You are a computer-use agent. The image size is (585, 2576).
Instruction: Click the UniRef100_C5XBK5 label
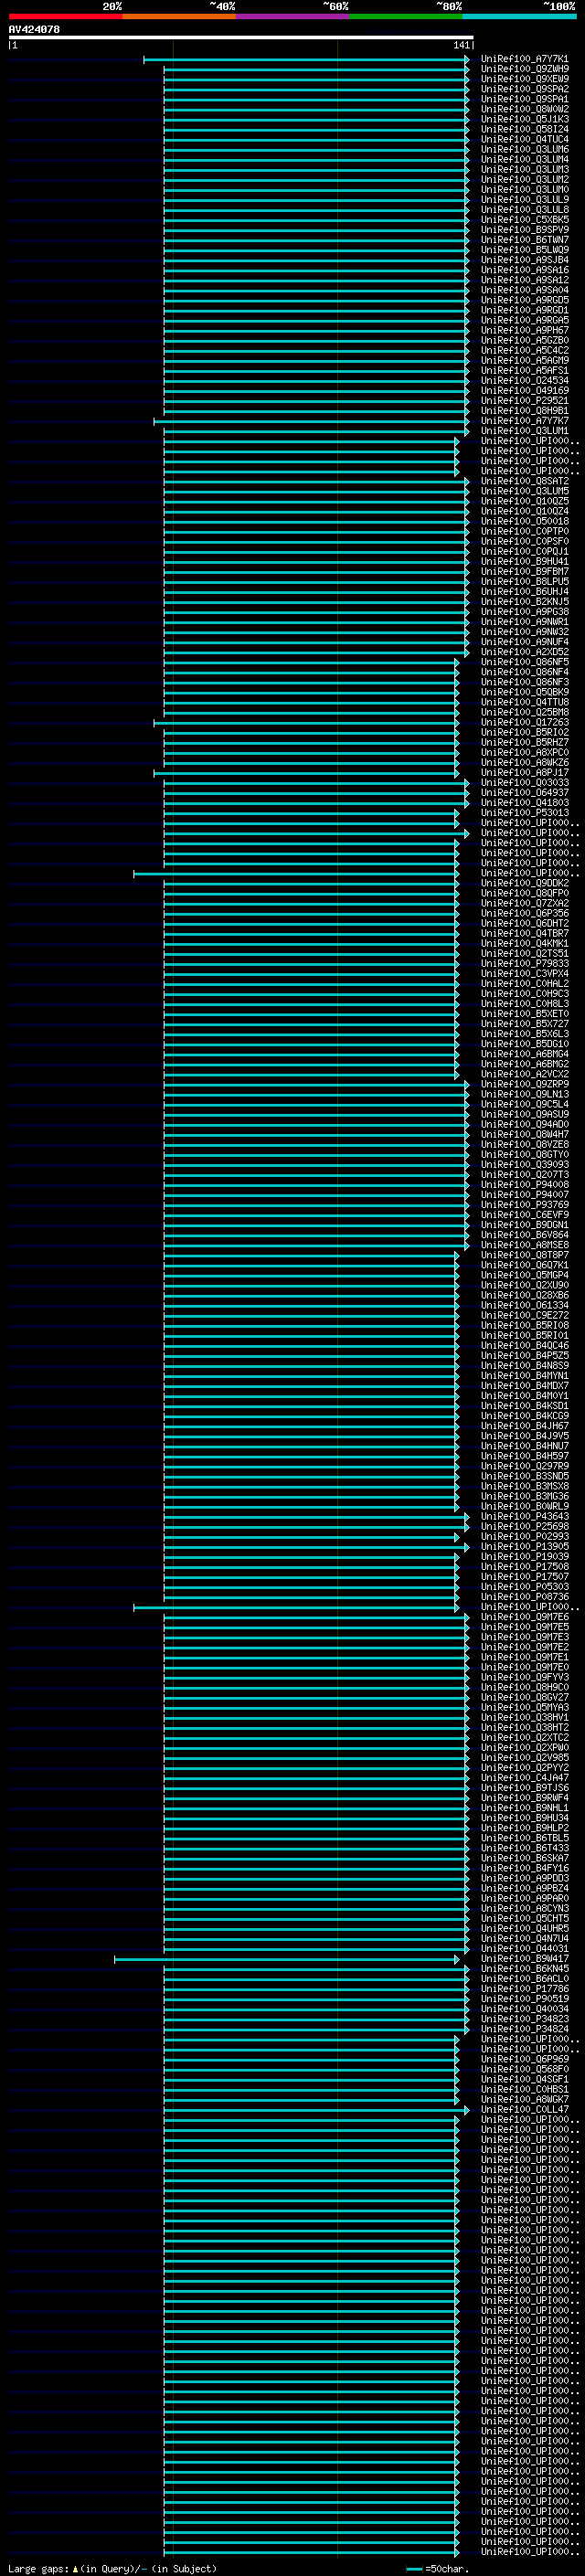(x=524, y=220)
